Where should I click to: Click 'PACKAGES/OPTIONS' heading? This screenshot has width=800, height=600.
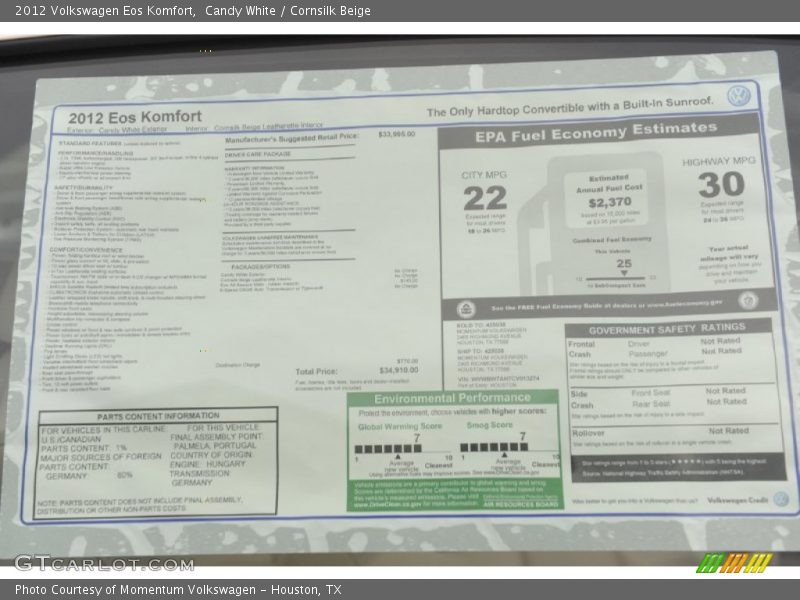[x=260, y=267]
